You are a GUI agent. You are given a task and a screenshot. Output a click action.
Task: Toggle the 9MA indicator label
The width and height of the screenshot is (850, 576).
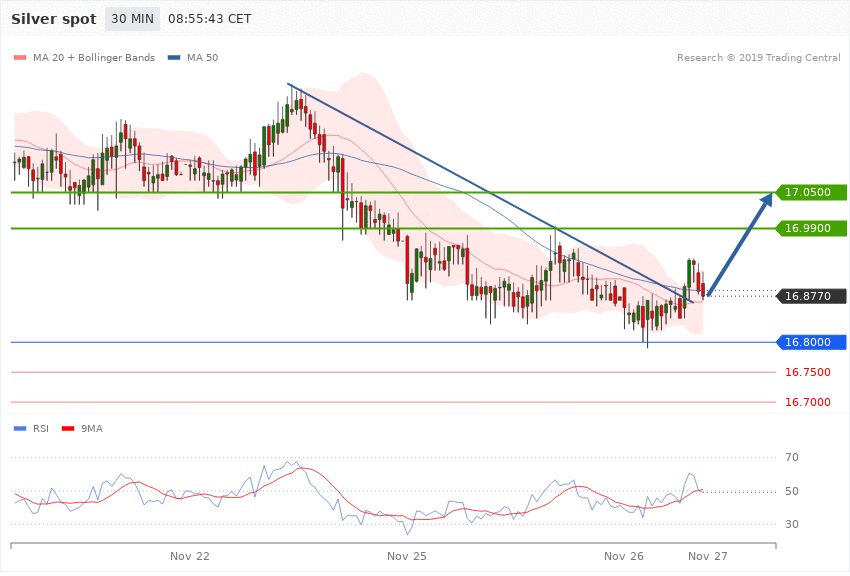coord(91,428)
